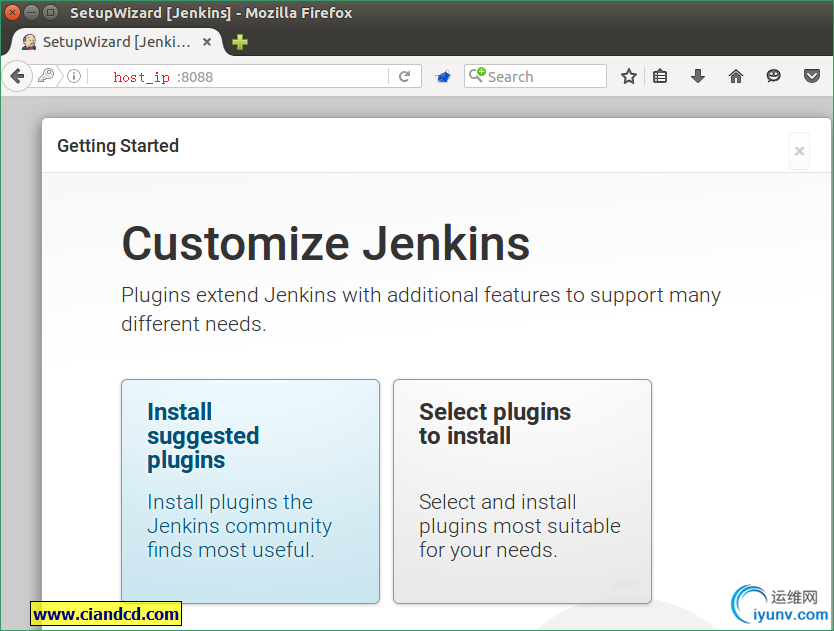834x631 pixels.
Task: Go to the Firefox home page icon
Action: tap(736, 76)
